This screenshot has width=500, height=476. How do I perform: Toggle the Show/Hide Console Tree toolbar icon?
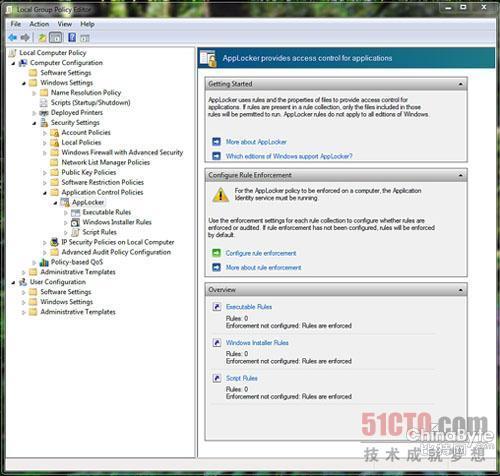[55, 38]
